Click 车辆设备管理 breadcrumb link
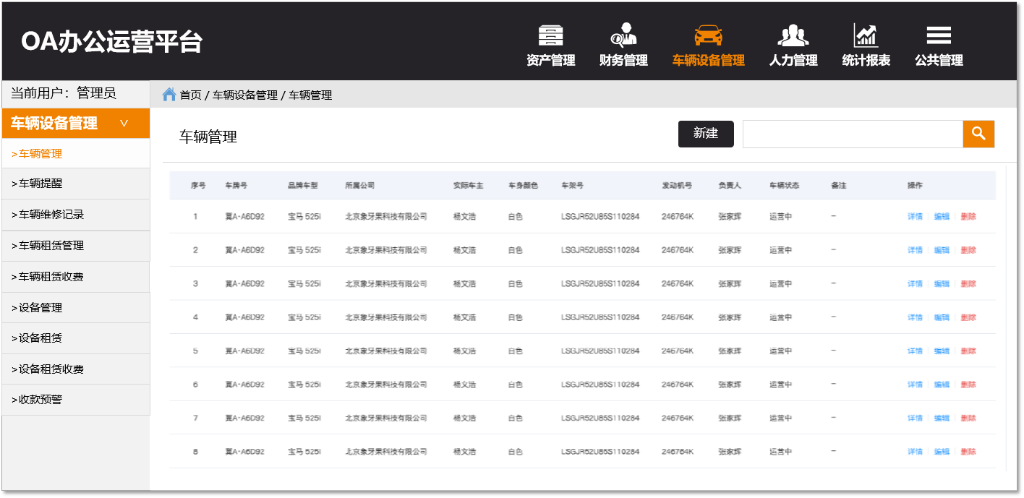Screen dimensions: 1024x498 click(244, 96)
